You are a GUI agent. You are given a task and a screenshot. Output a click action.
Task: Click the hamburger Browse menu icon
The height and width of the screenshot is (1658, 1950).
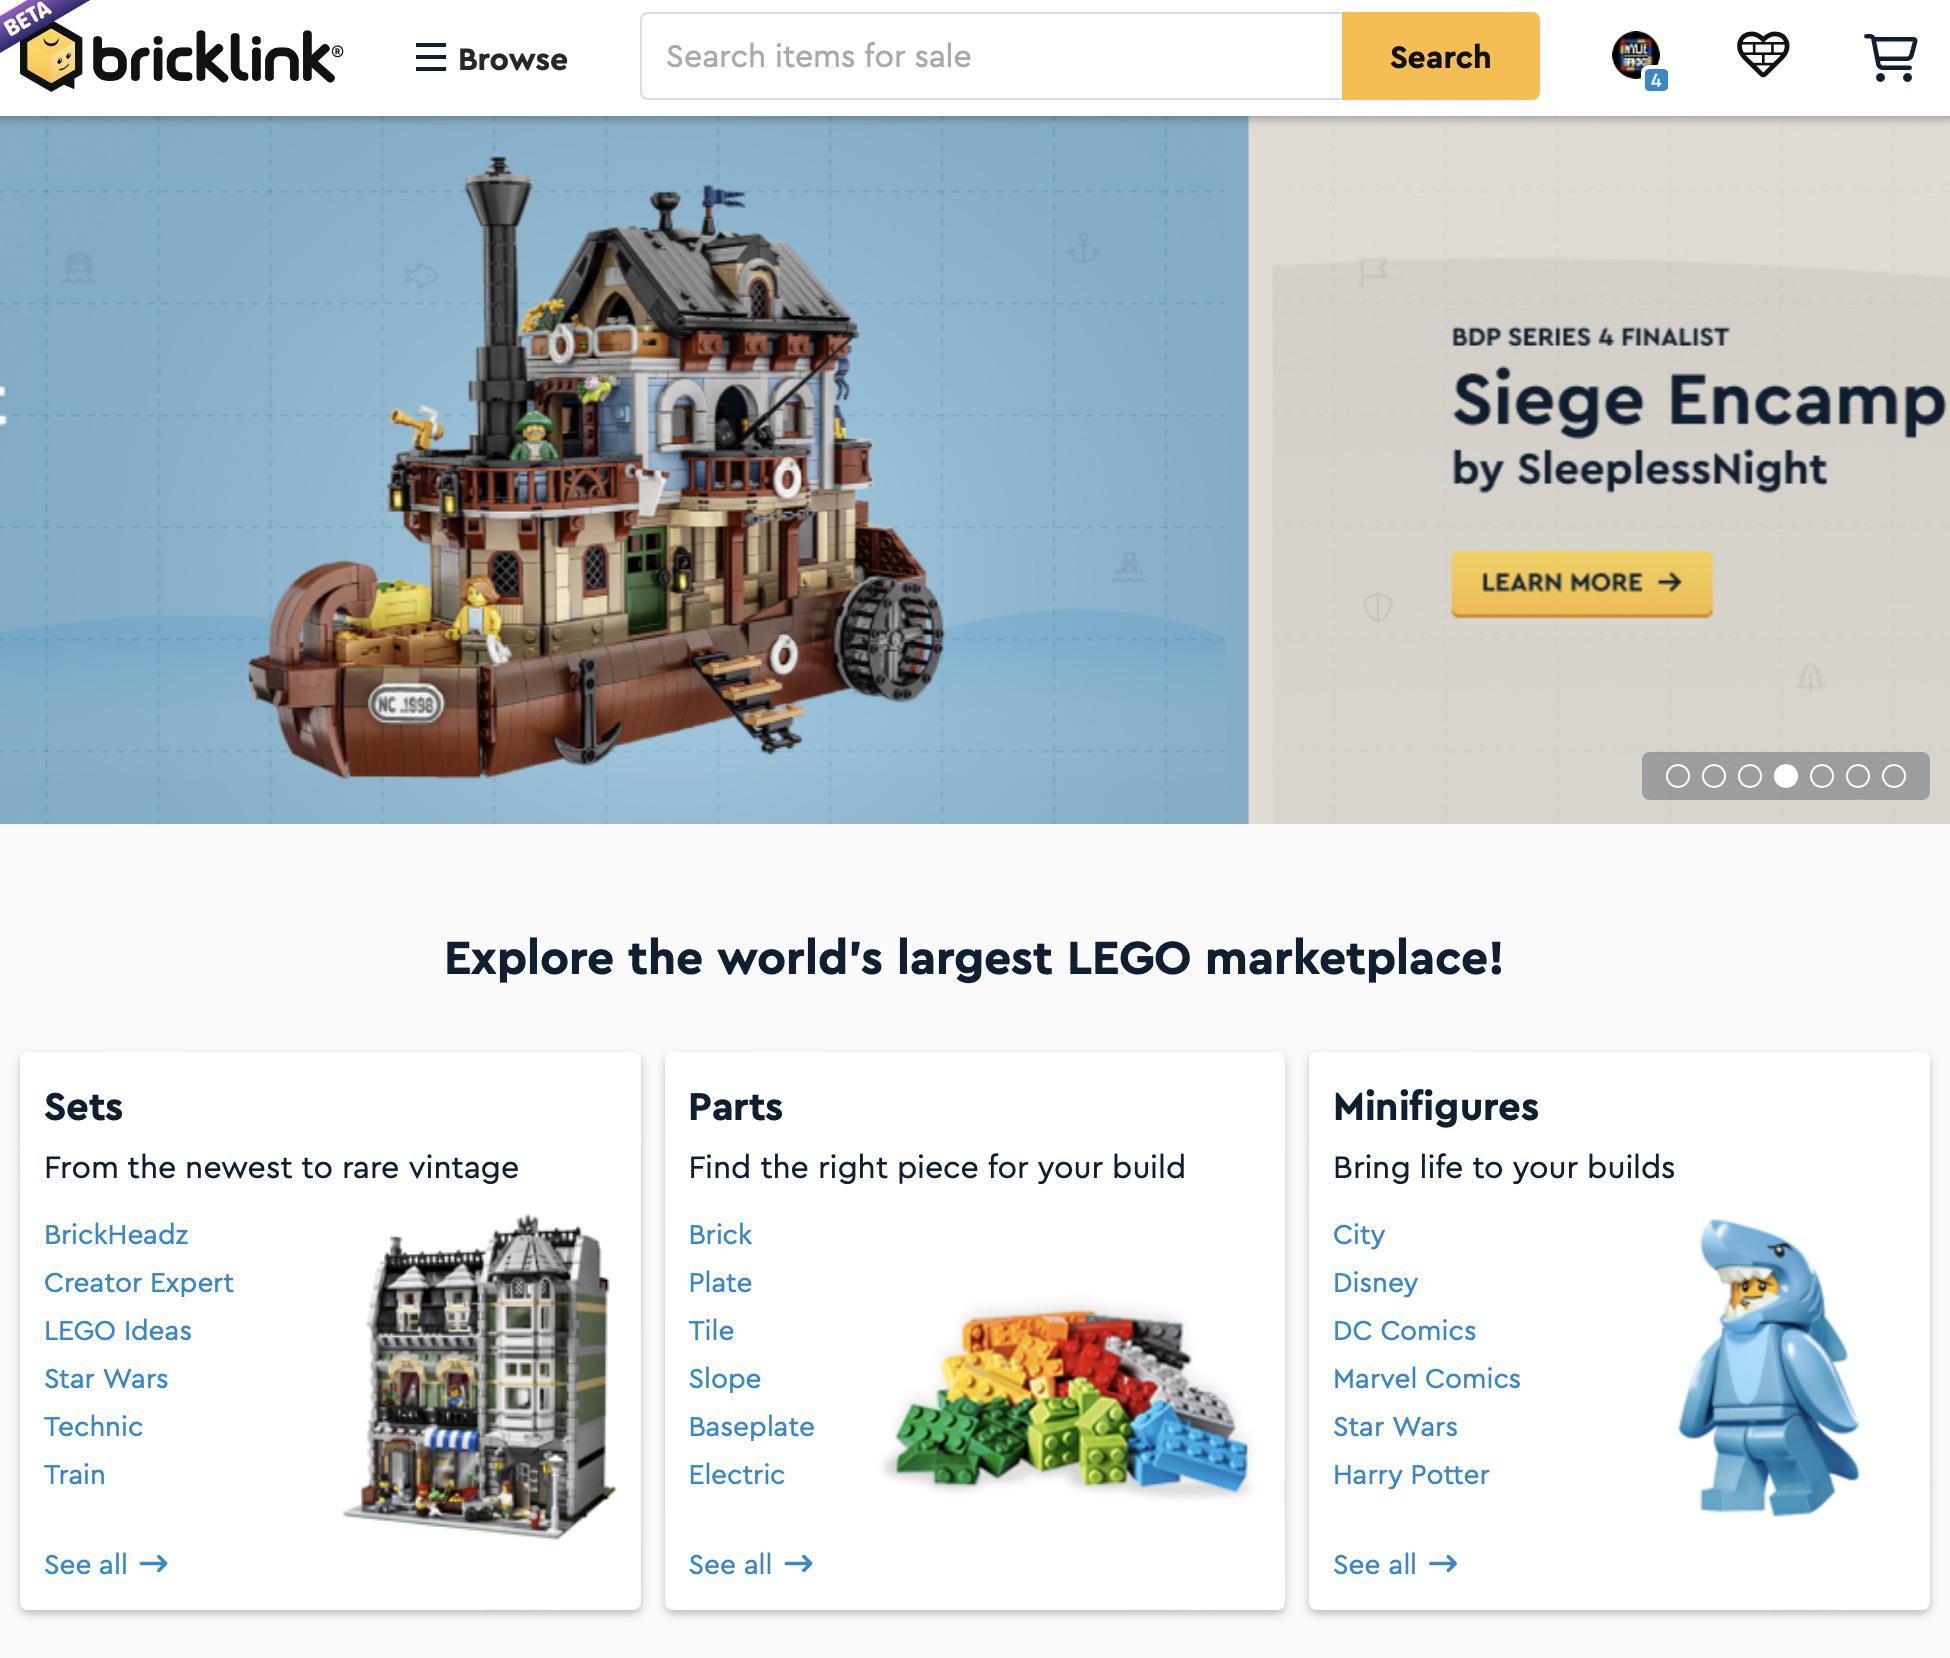tap(430, 58)
